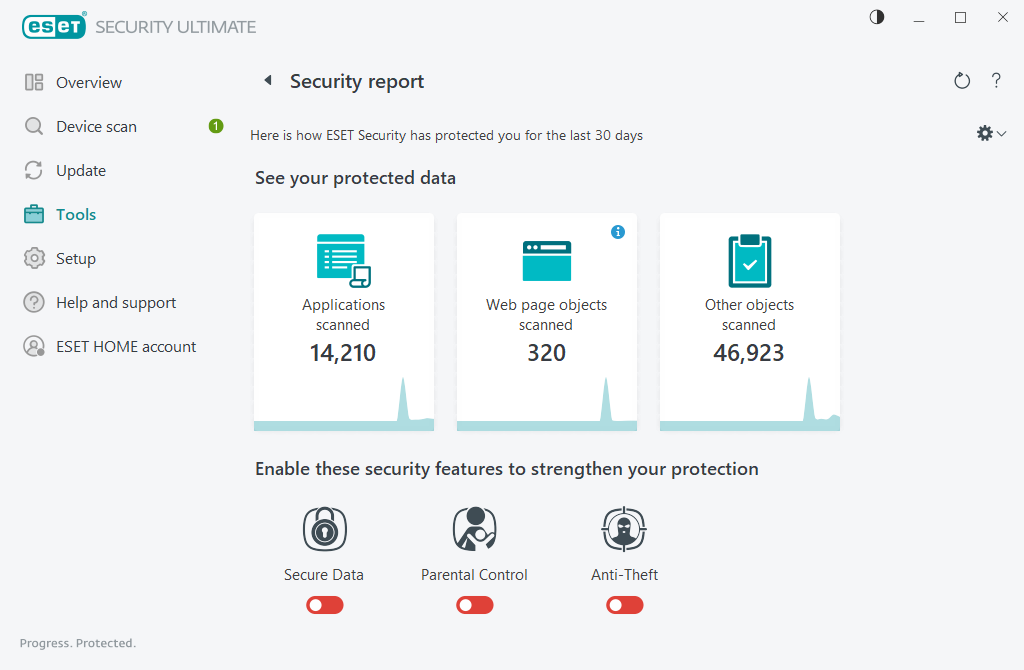Click the Security report heading
Image resolution: width=1024 pixels, height=670 pixels.
pos(357,82)
